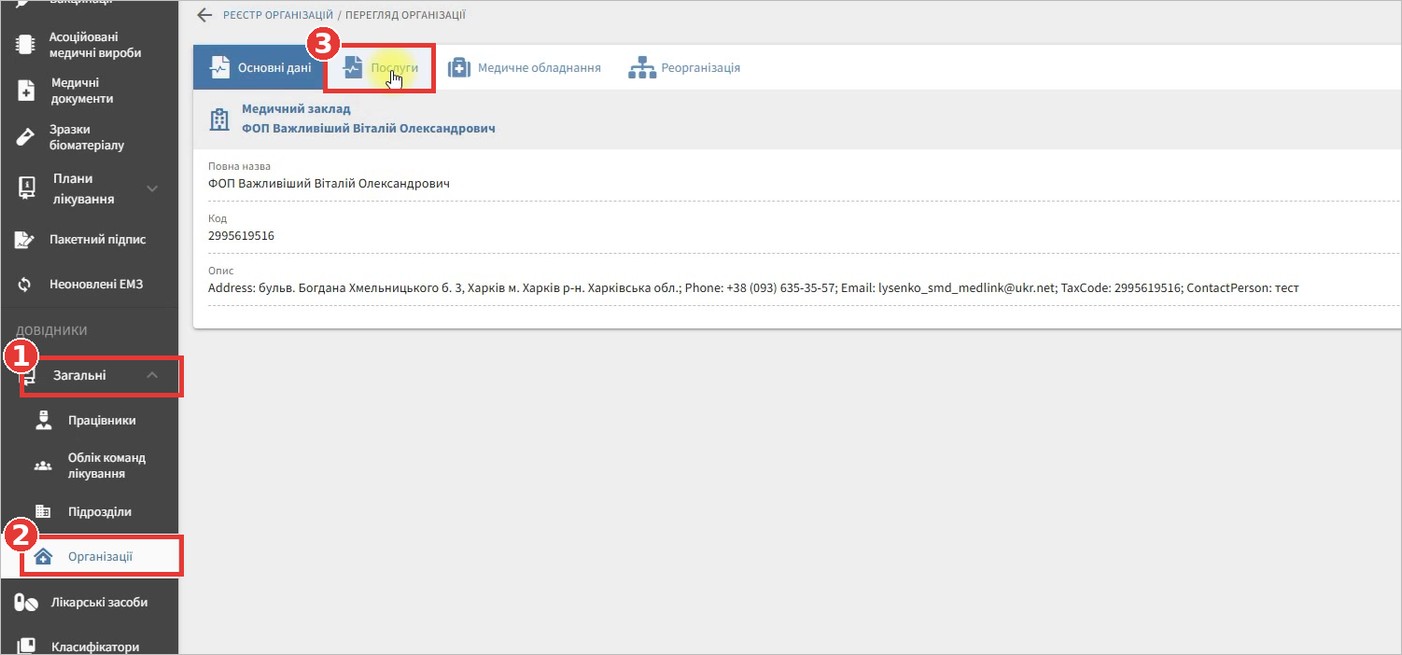Viewport: 1402px width, 655px height.
Task: Click the test tube icon for Зразки біоматеріалу
Action: click(x=26, y=137)
